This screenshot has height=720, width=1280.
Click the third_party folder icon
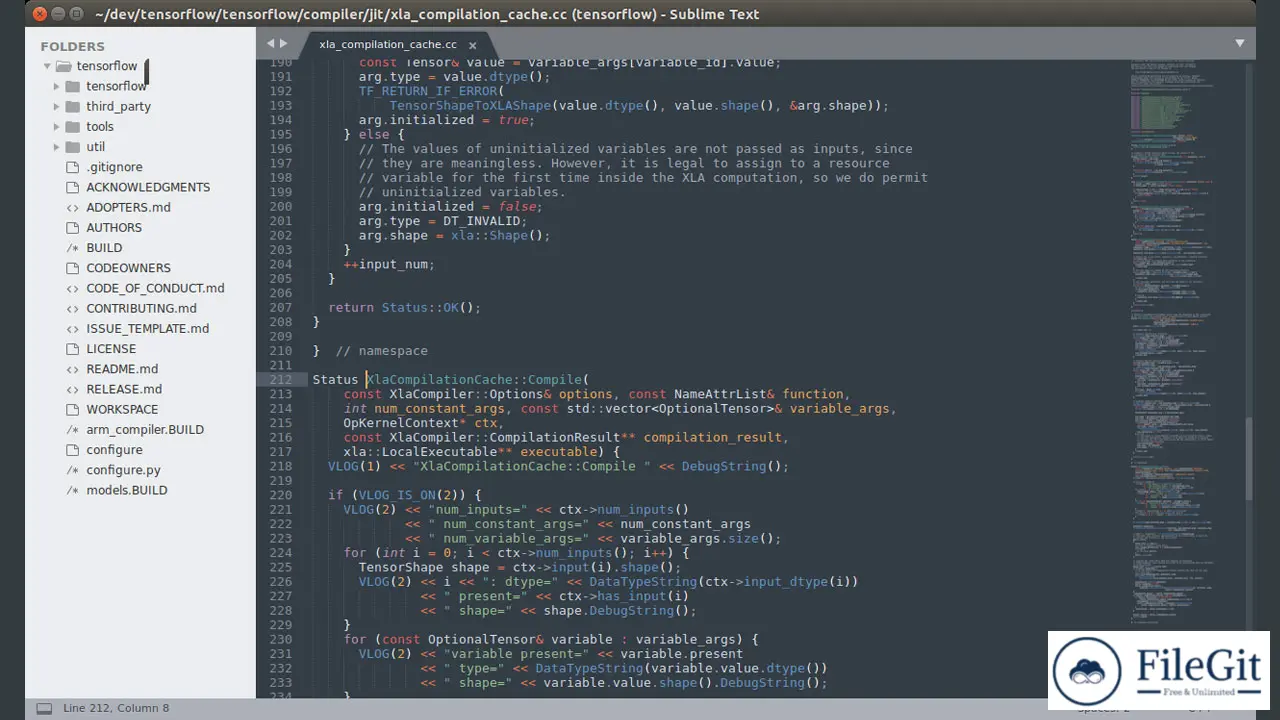(x=73, y=106)
